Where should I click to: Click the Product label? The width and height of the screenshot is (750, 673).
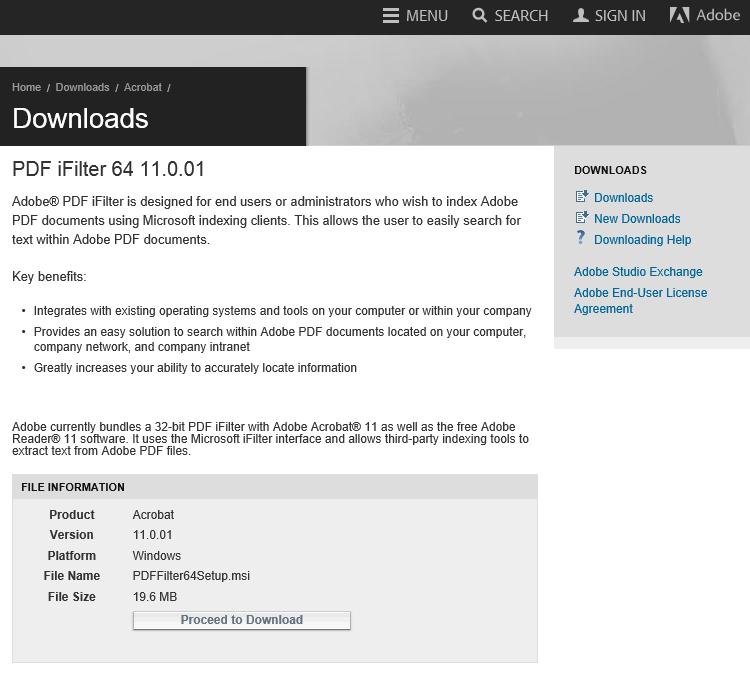72,515
